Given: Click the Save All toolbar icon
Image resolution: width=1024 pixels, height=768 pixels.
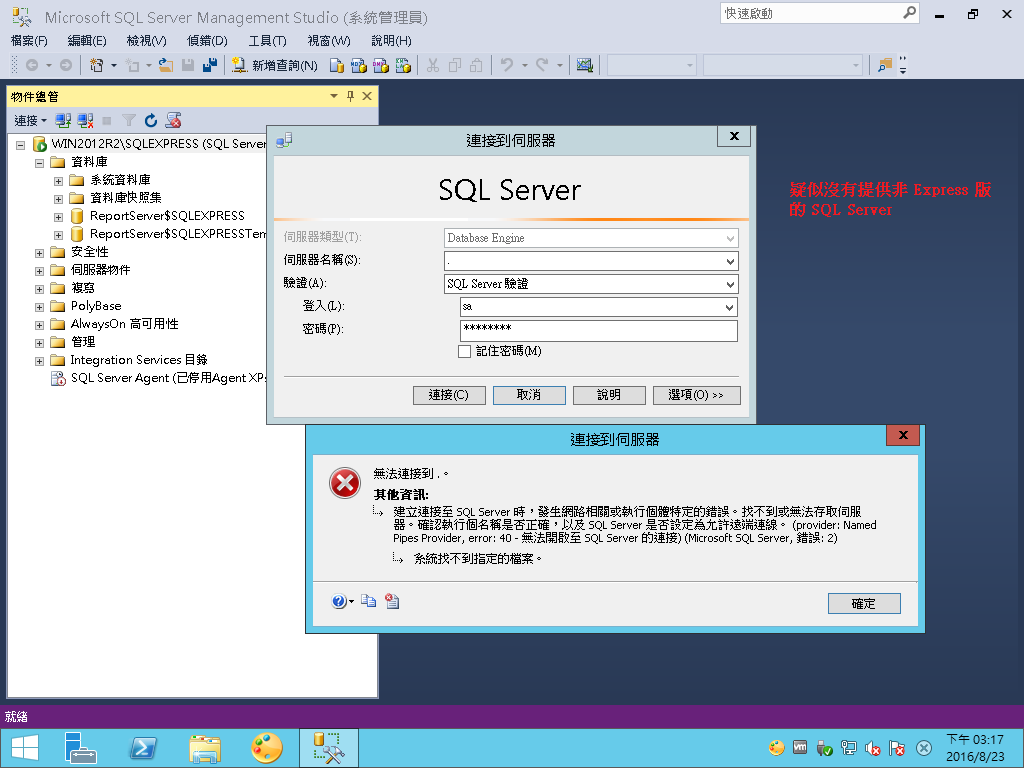Looking at the screenshot, I should 210,65.
